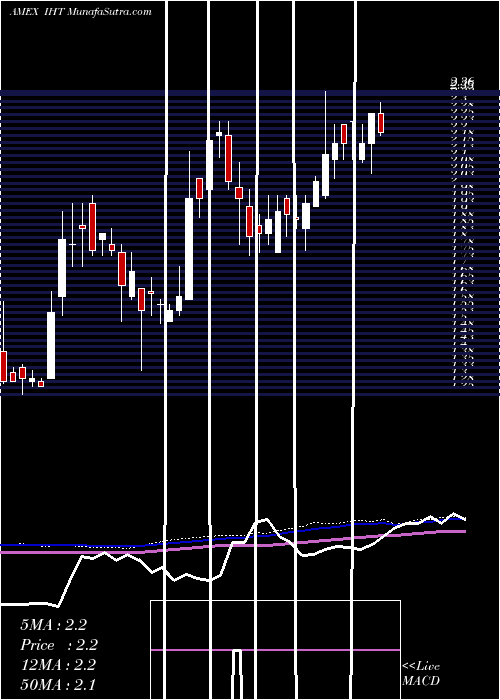Click the AMEX IHT MunafaSutra.com chart title
This screenshot has height=700, width=500.
click(x=80, y=12)
